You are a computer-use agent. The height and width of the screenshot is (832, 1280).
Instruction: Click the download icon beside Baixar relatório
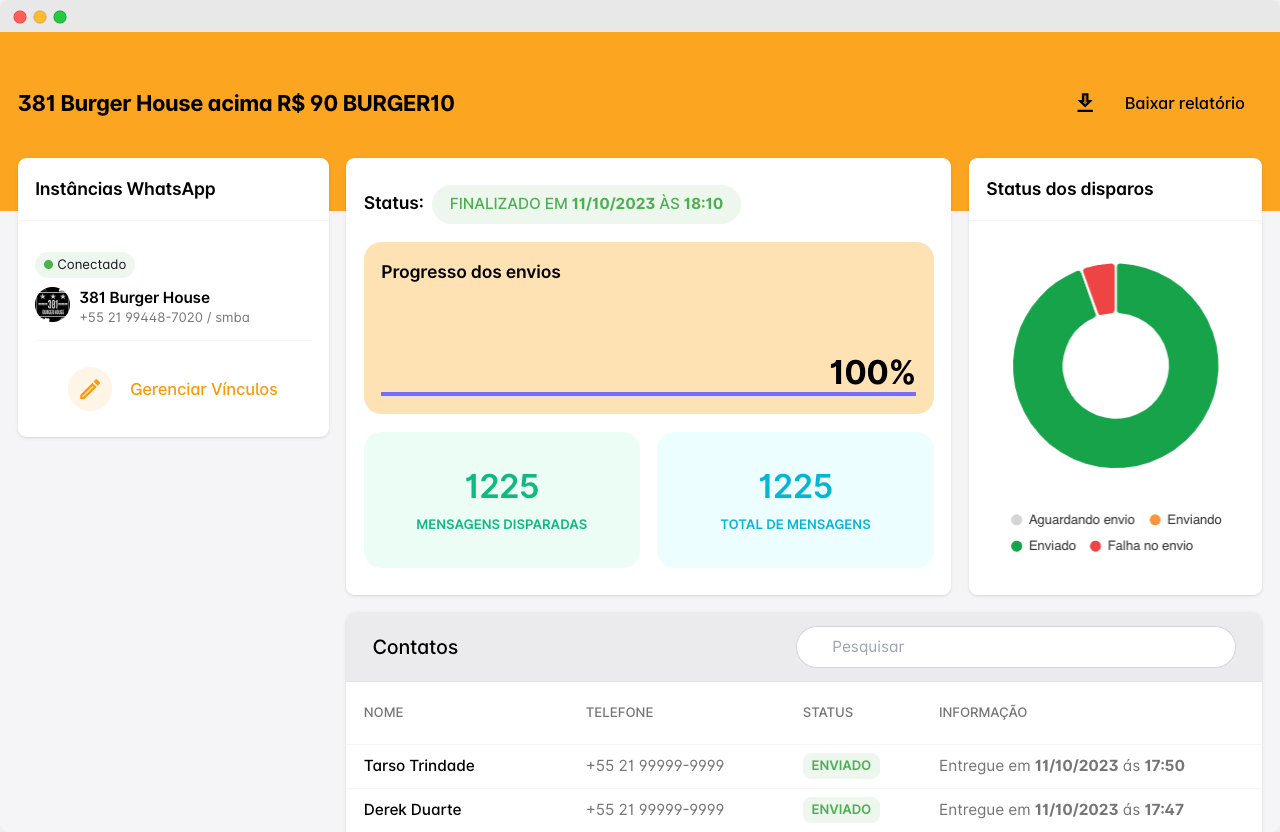[x=1085, y=103]
